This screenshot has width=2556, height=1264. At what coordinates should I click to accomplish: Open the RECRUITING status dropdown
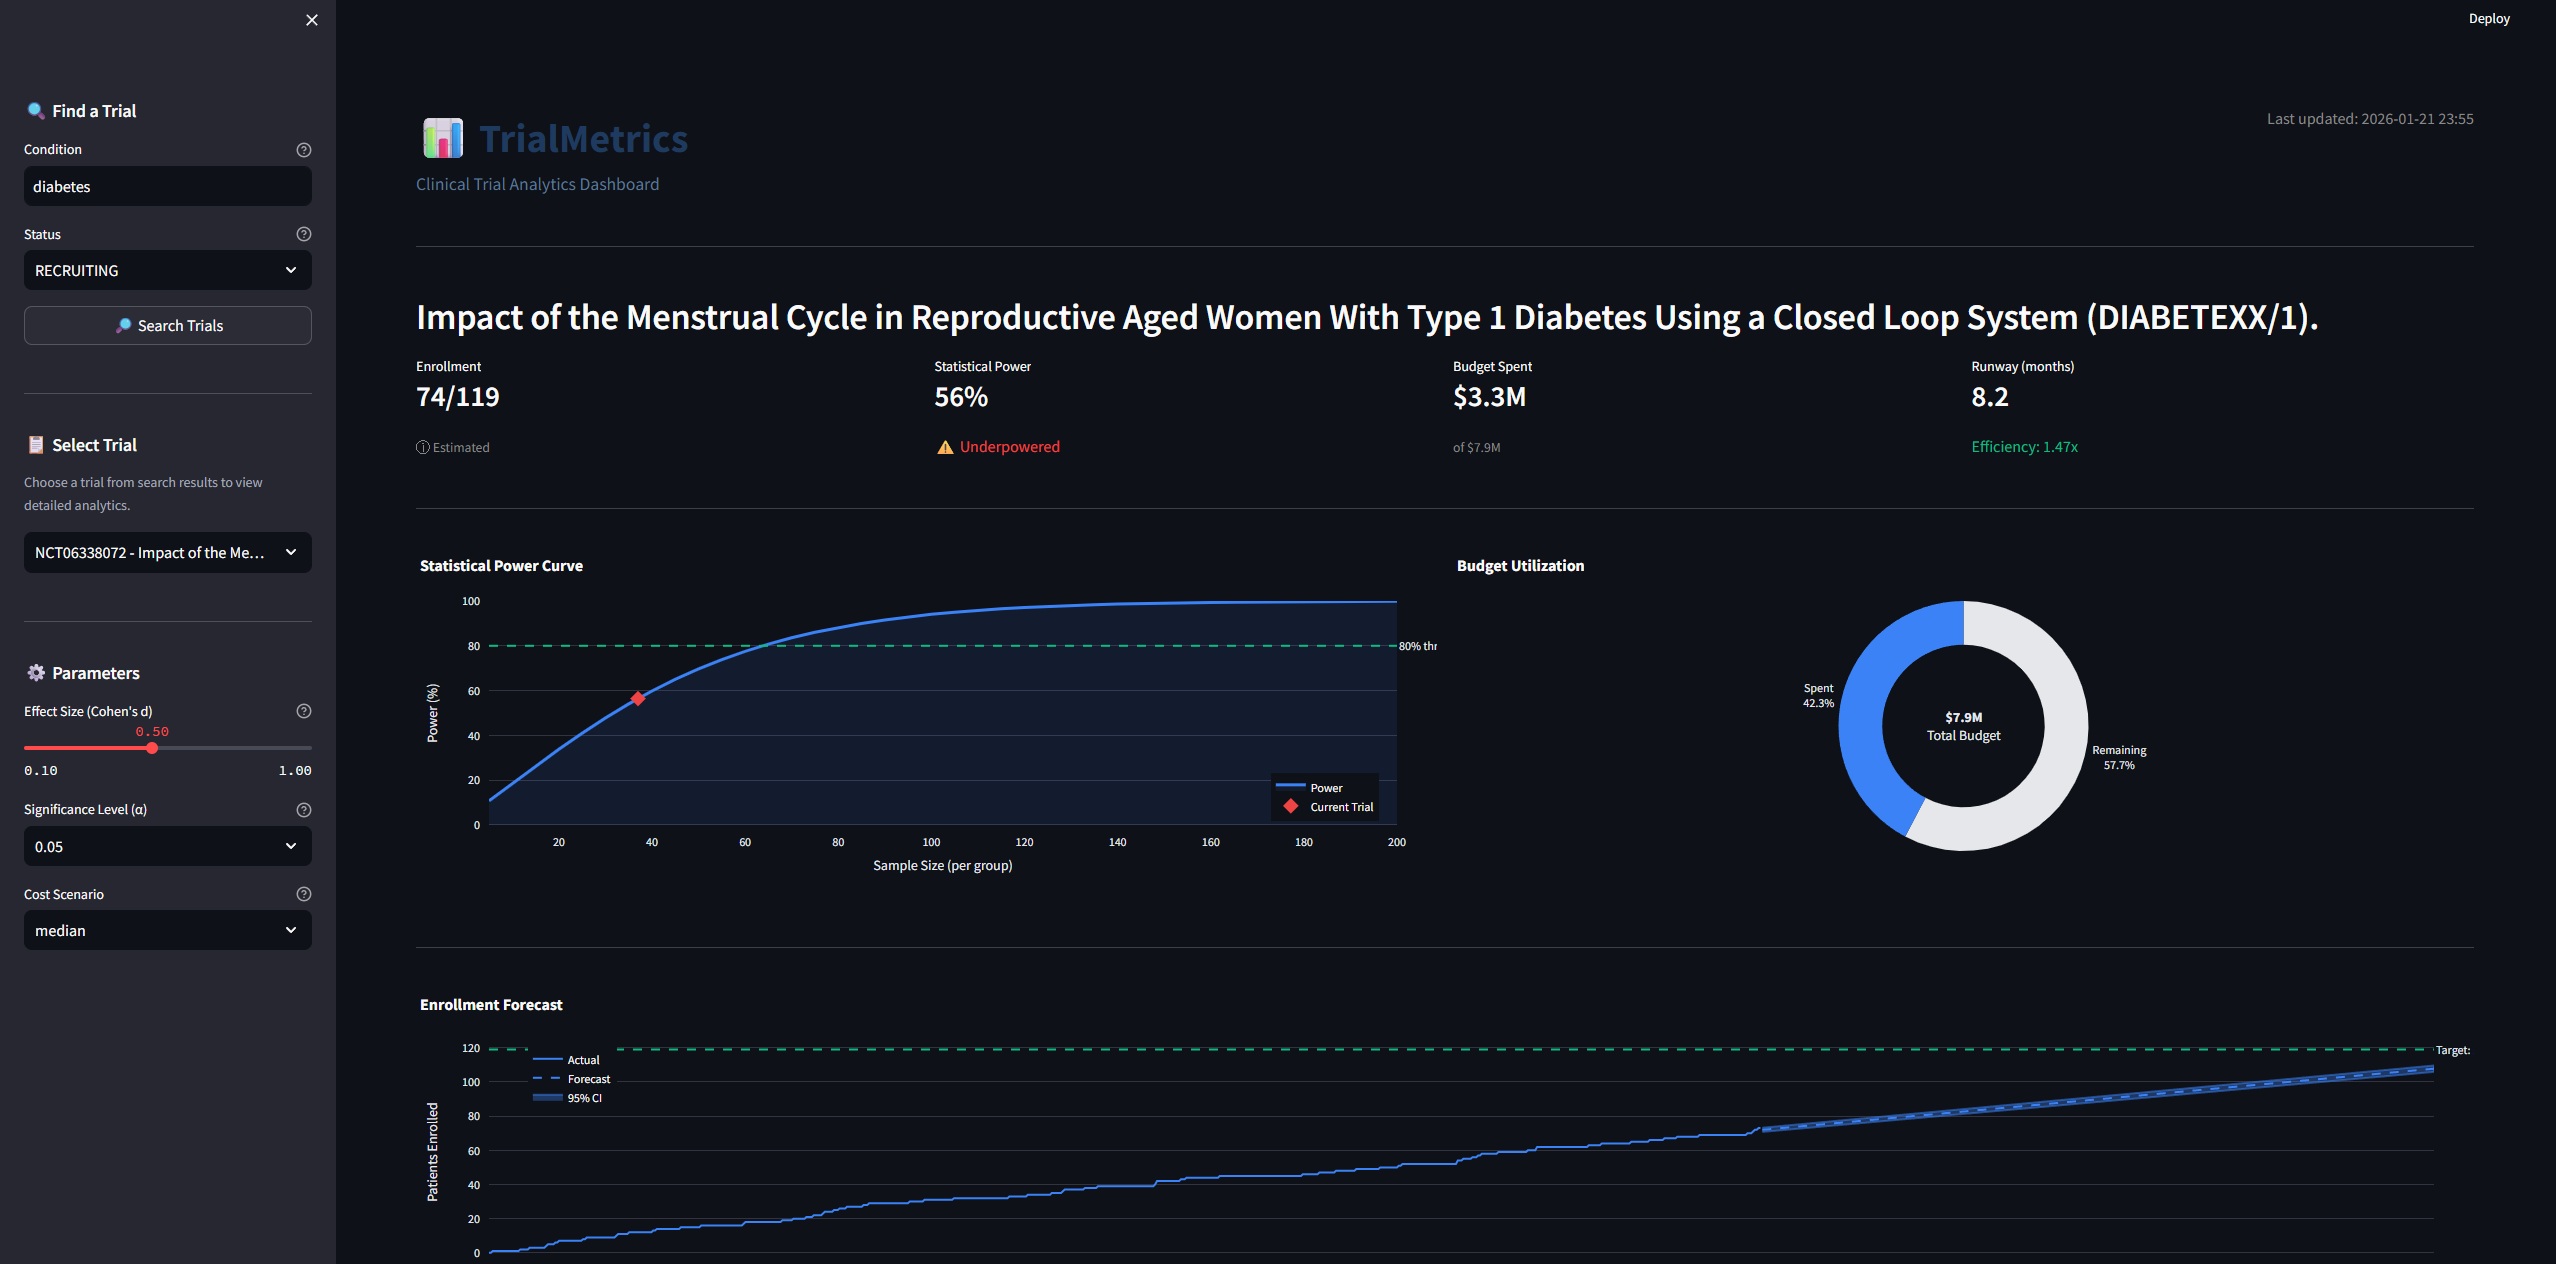pos(168,270)
